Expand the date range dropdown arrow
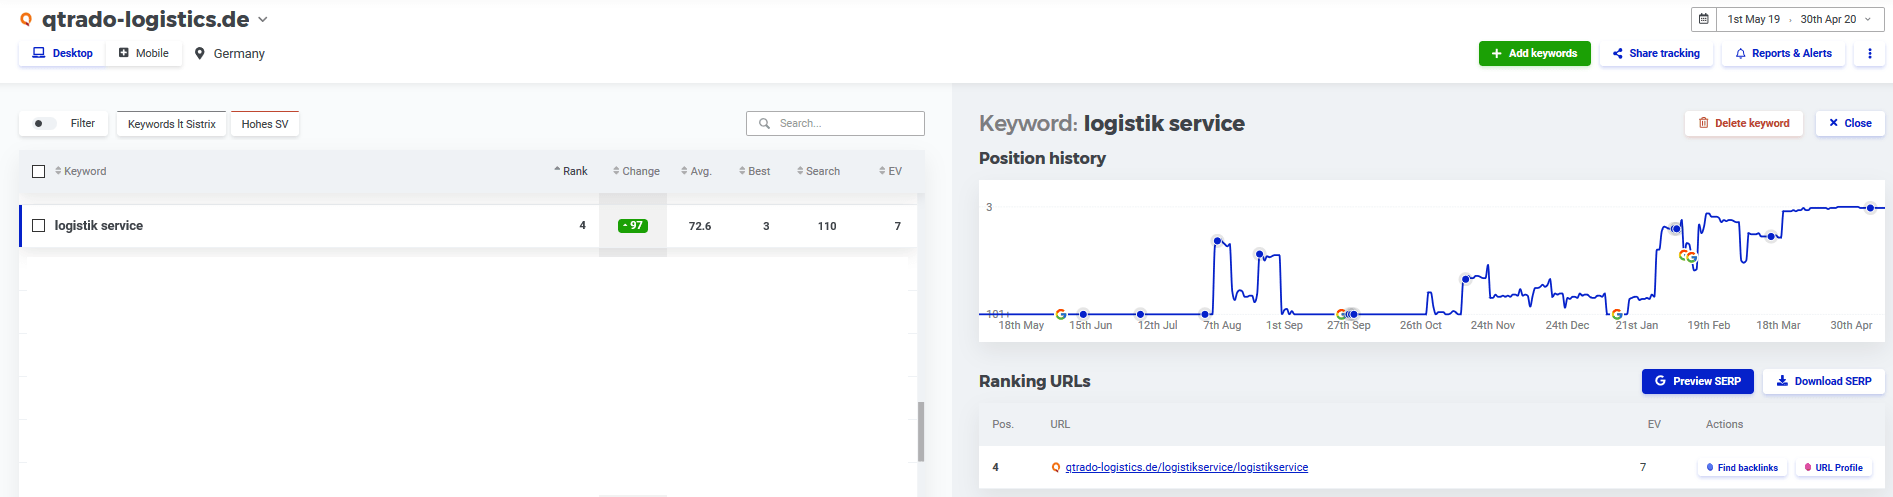Screen dimensions: 1893x497 click(1868, 19)
